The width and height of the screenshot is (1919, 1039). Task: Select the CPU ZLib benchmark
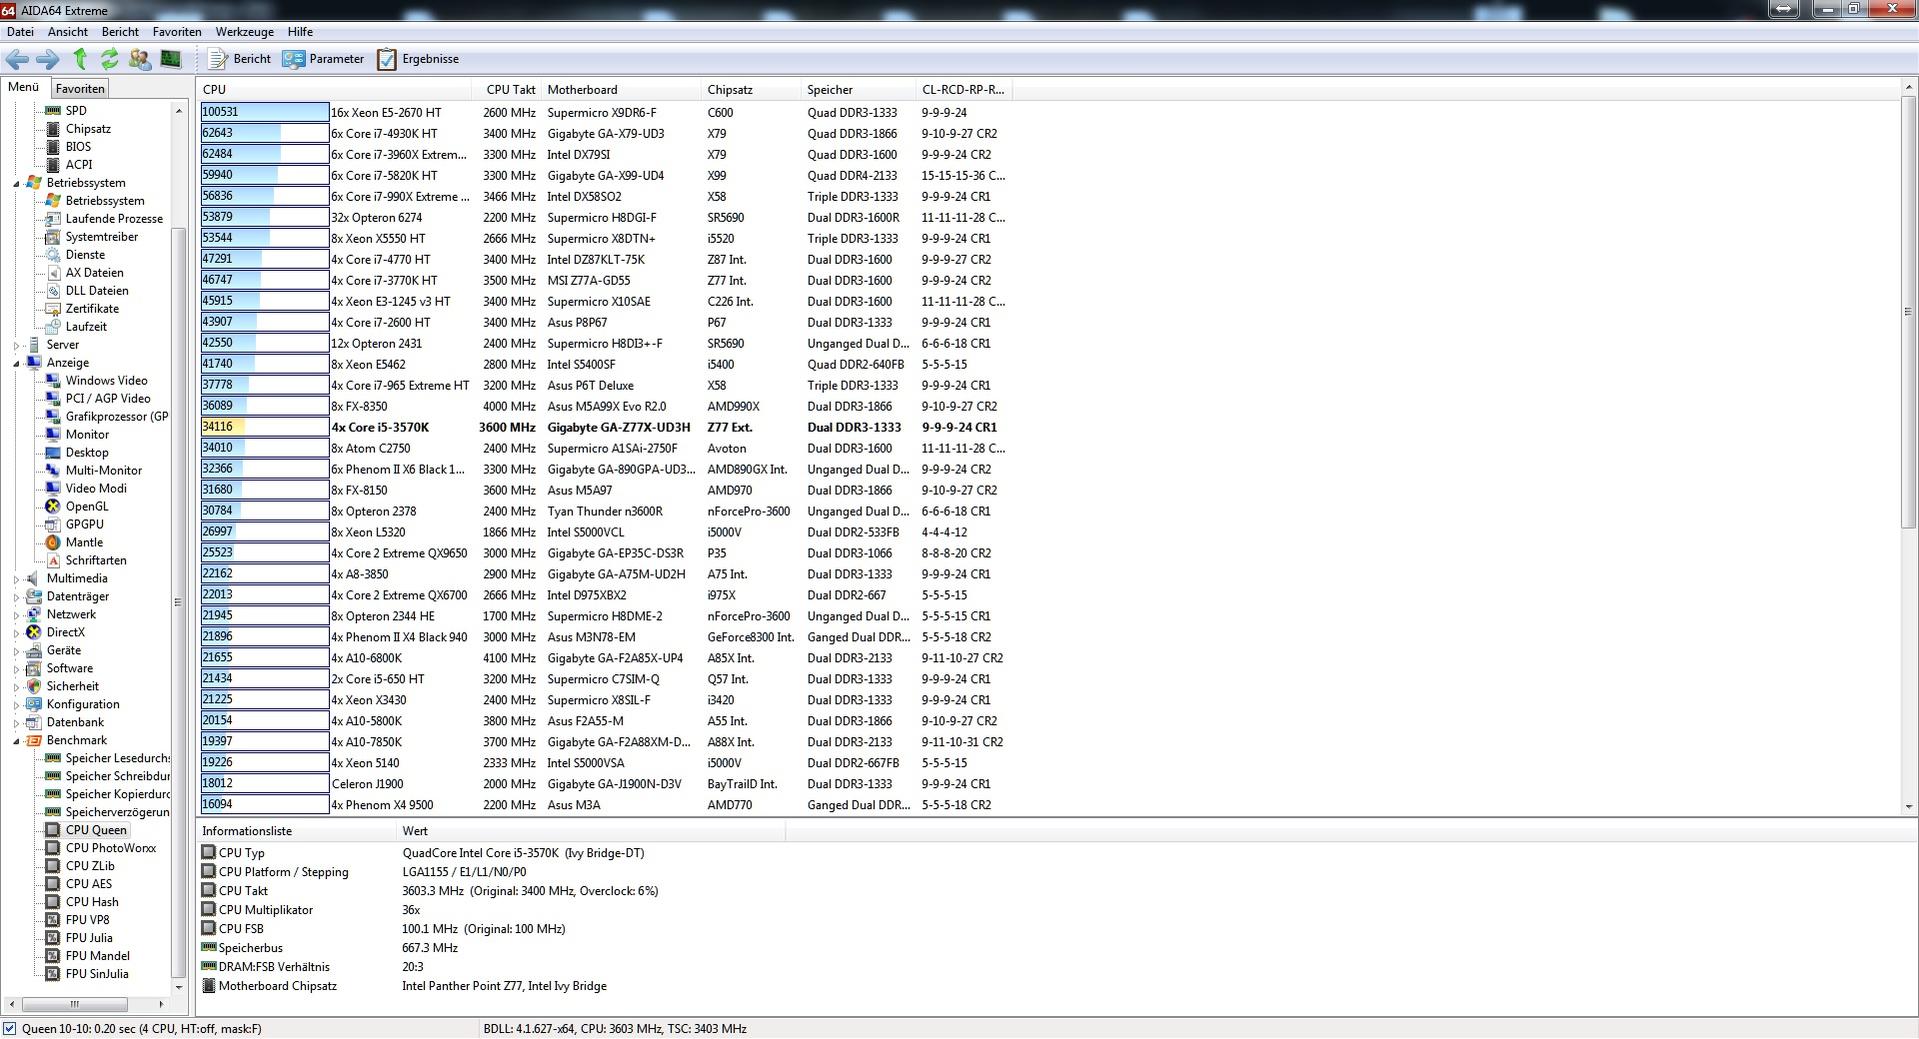pos(90,866)
